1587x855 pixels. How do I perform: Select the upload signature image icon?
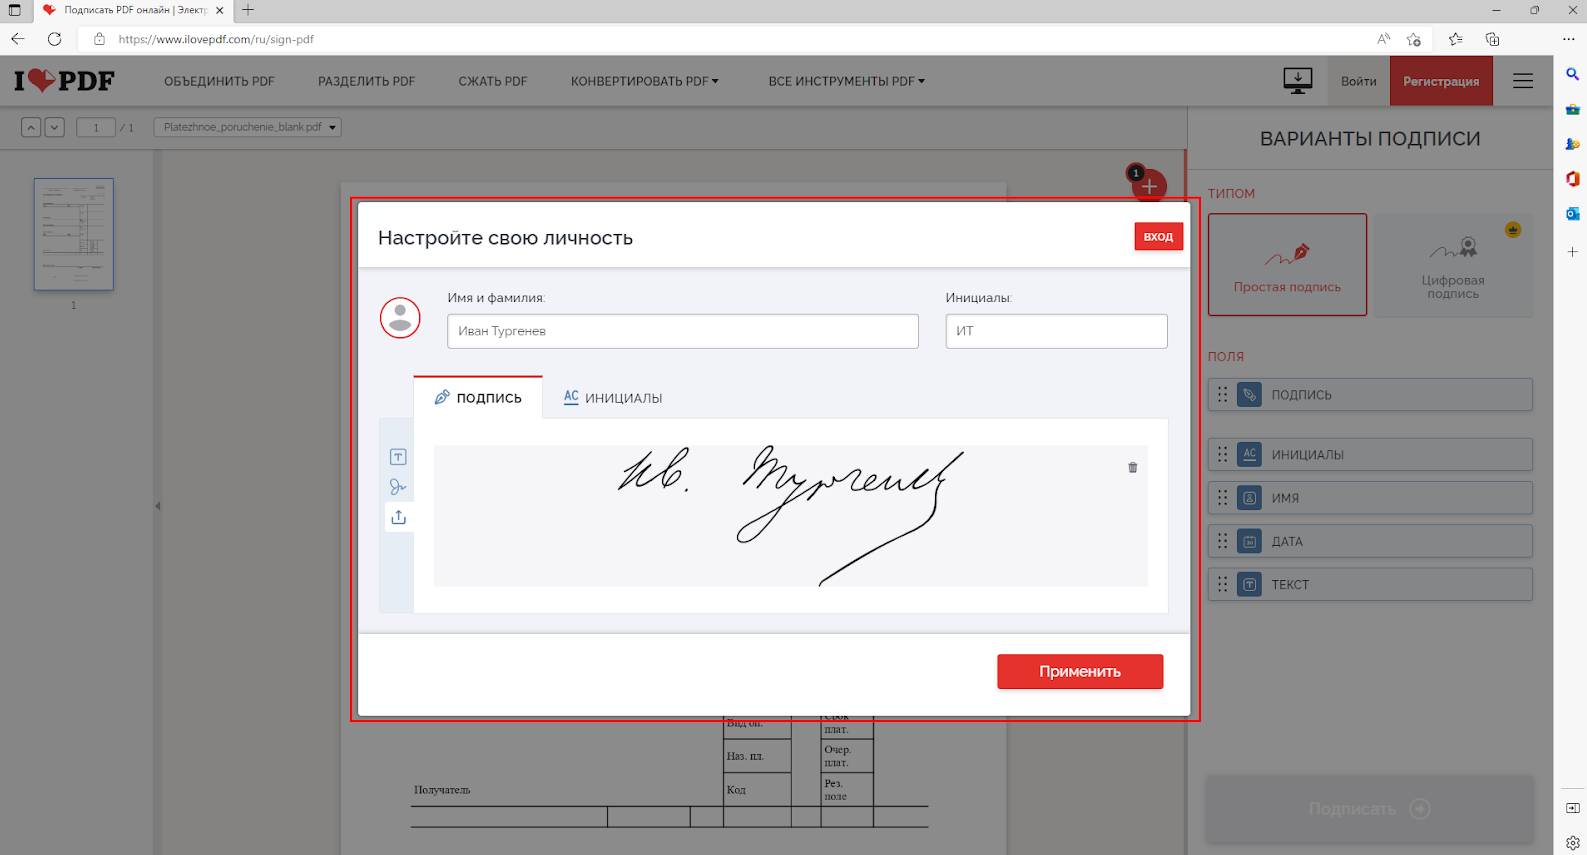(x=398, y=517)
